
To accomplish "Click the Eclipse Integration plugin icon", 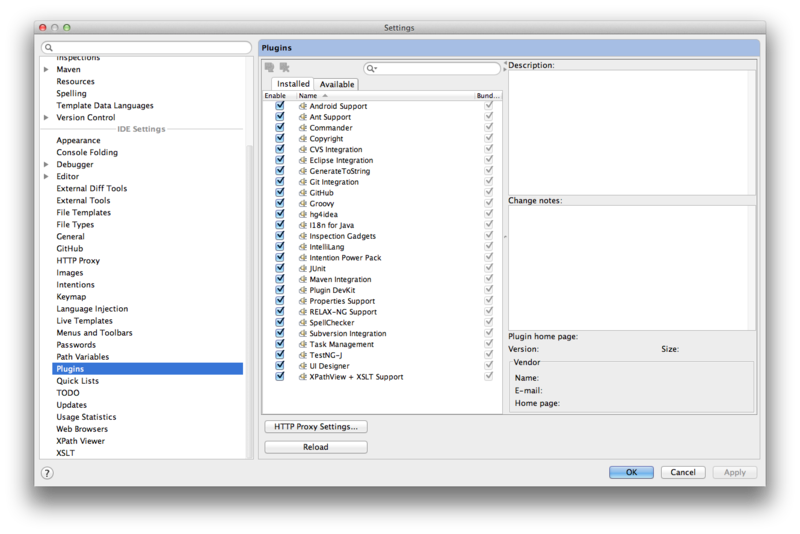I will click(303, 160).
